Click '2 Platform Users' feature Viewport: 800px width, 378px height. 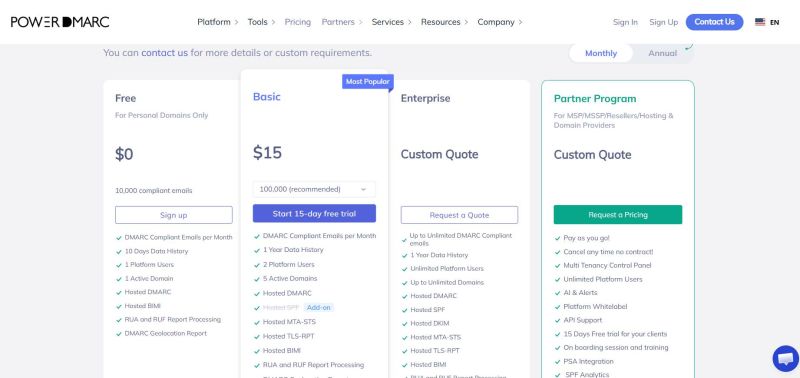pos(289,264)
